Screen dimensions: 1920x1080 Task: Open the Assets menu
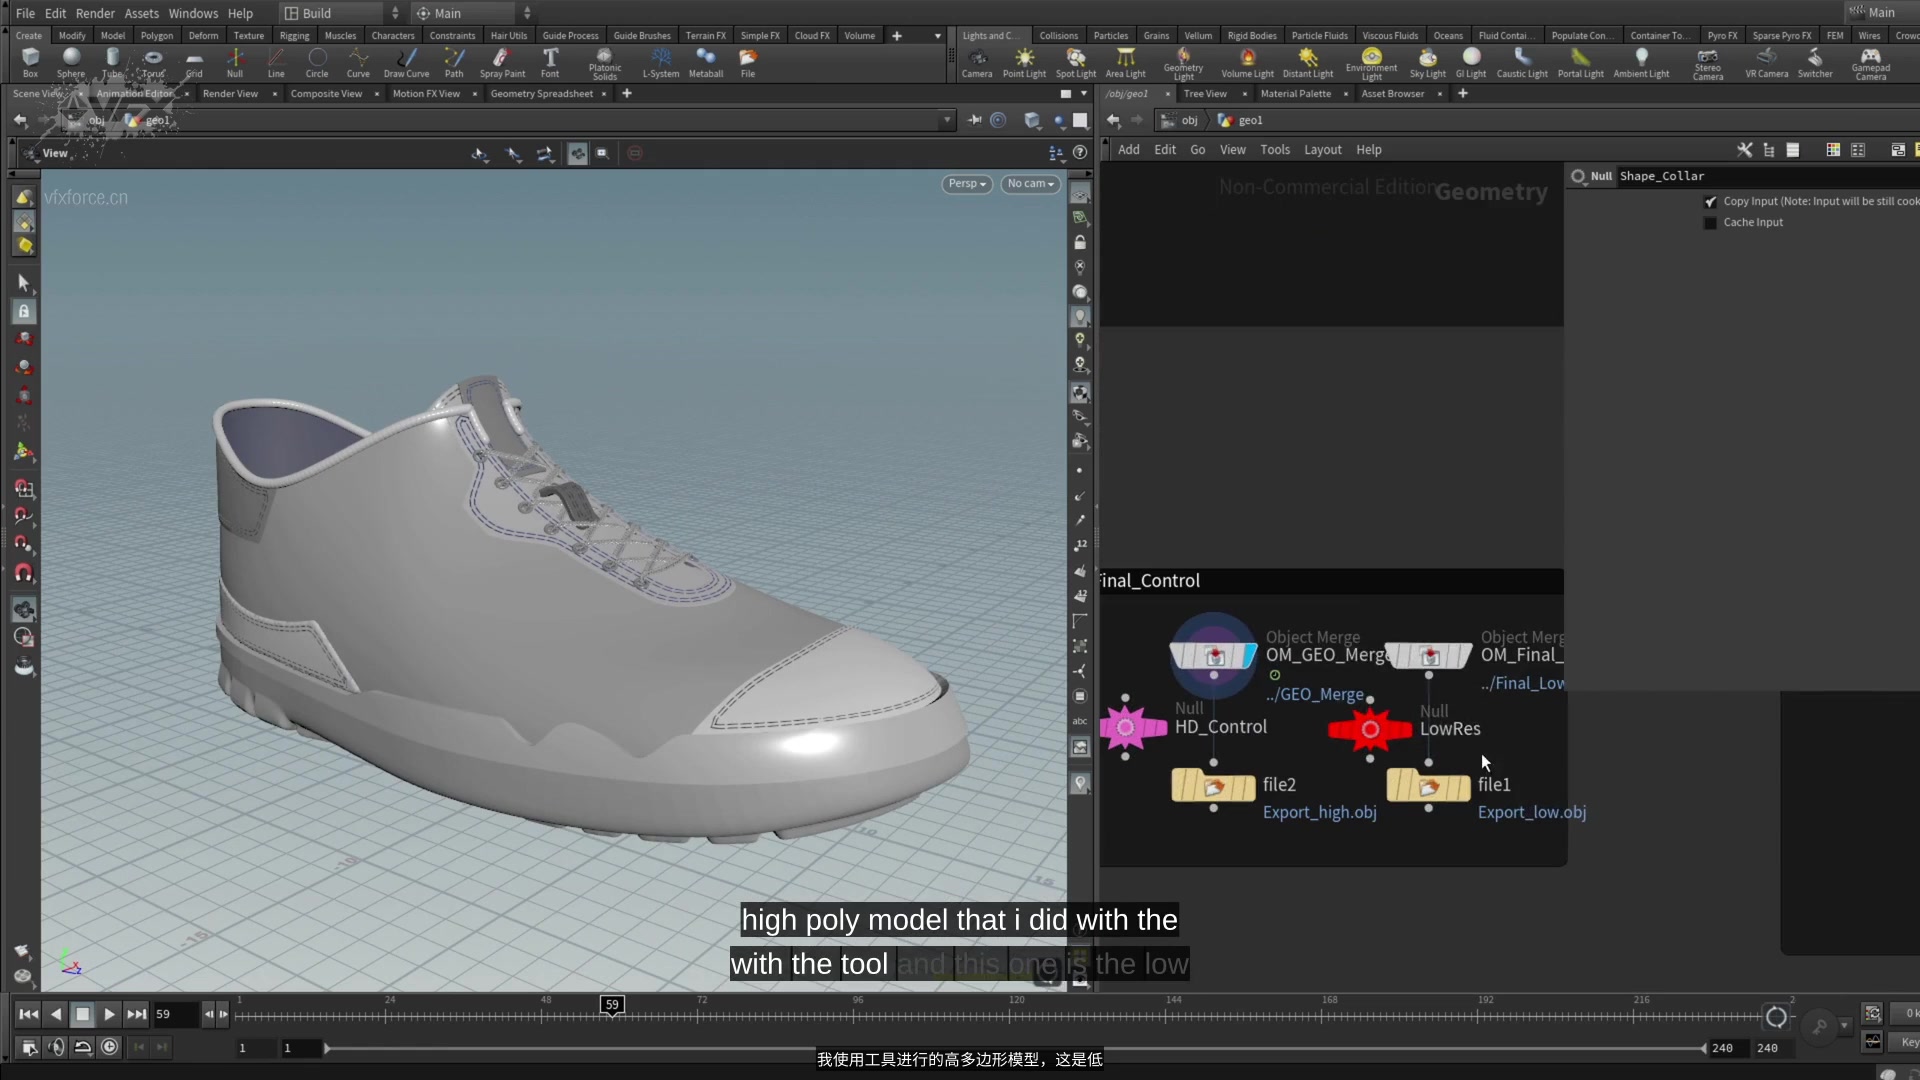(142, 12)
